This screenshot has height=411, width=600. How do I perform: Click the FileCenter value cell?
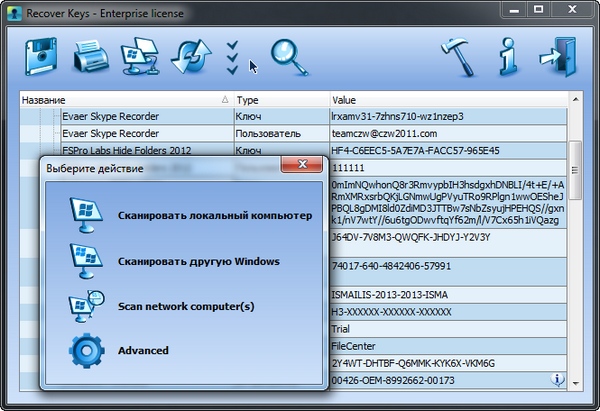448,346
